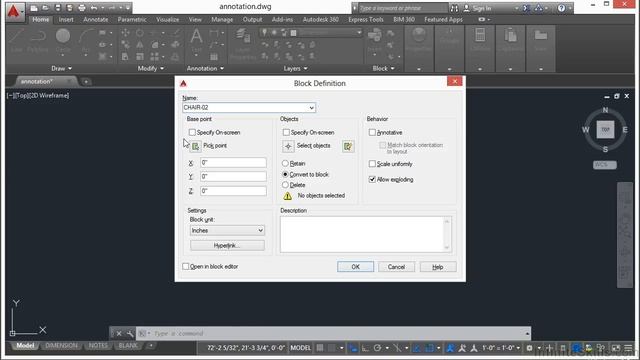Click the Save As icon in quick access toolbar
This screenshot has width=640, height=360.
point(69,8)
